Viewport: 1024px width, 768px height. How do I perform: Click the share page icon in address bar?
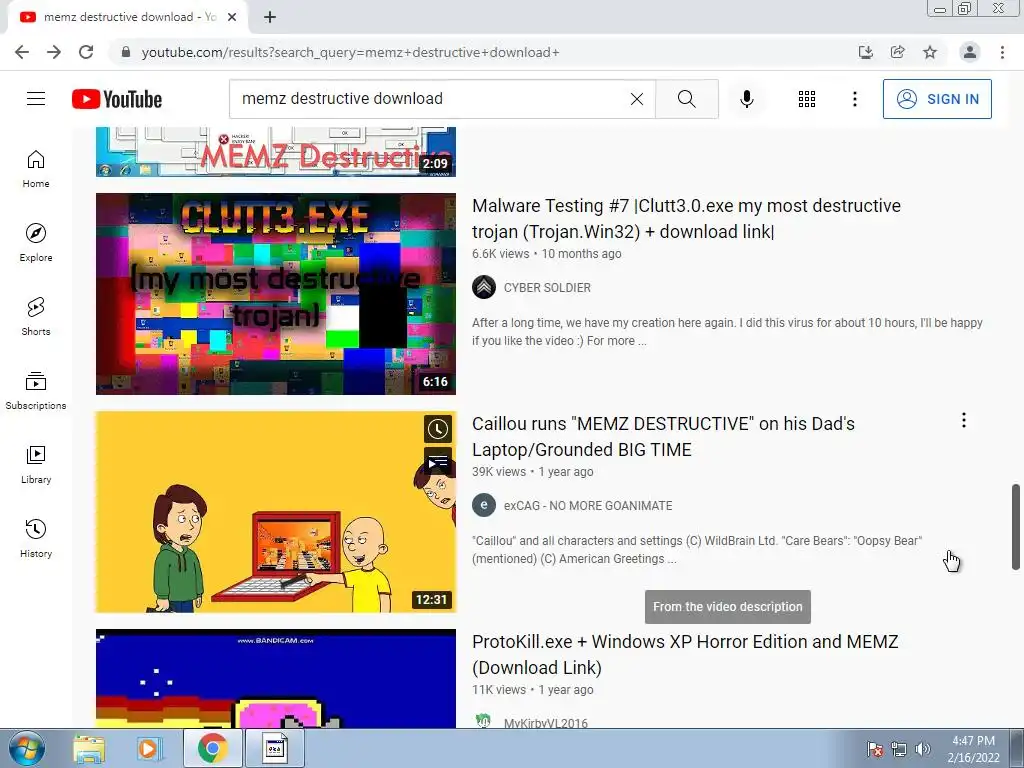[898, 52]
